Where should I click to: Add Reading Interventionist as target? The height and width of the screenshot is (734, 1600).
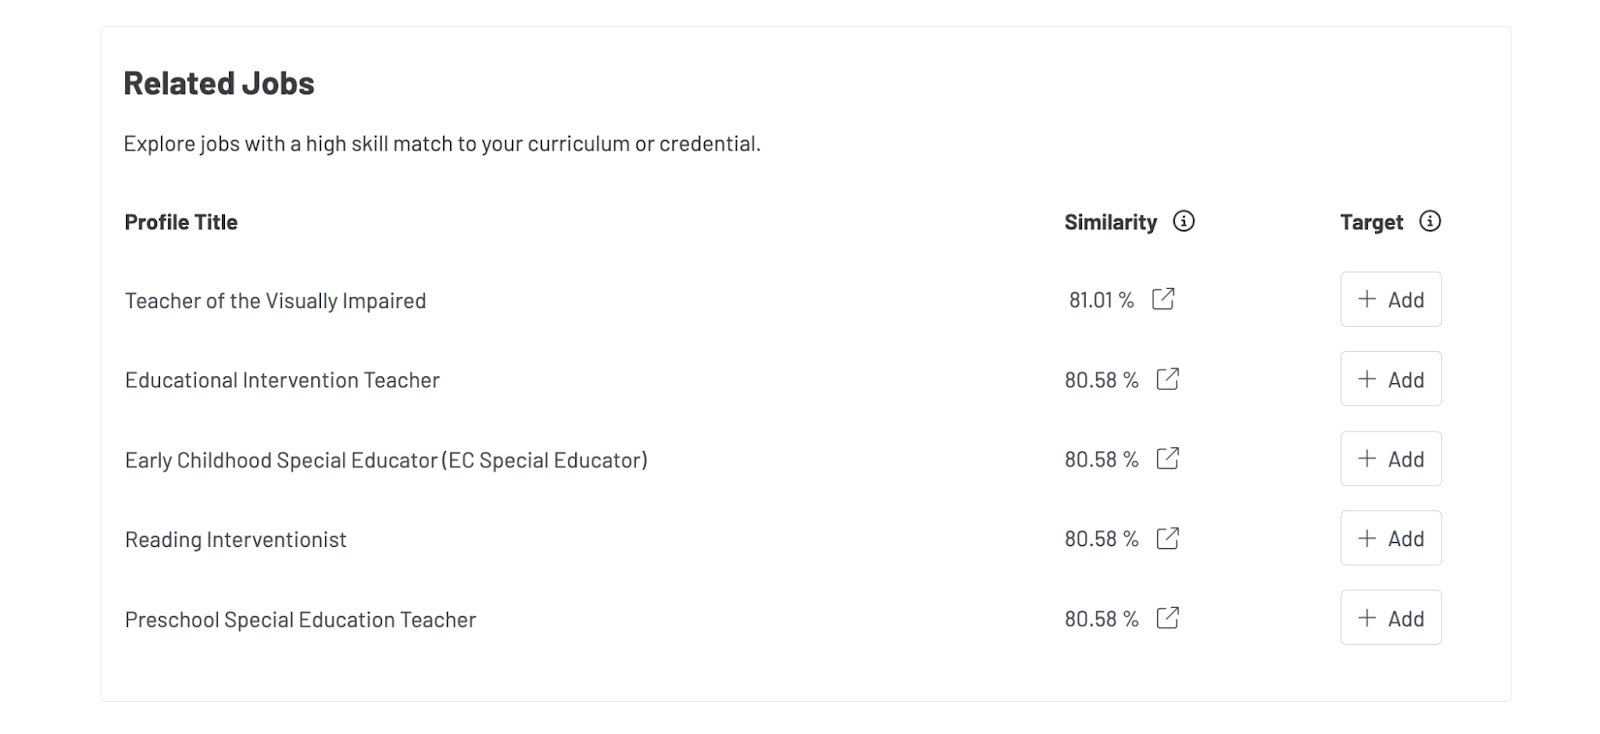tap(1391, 538)
